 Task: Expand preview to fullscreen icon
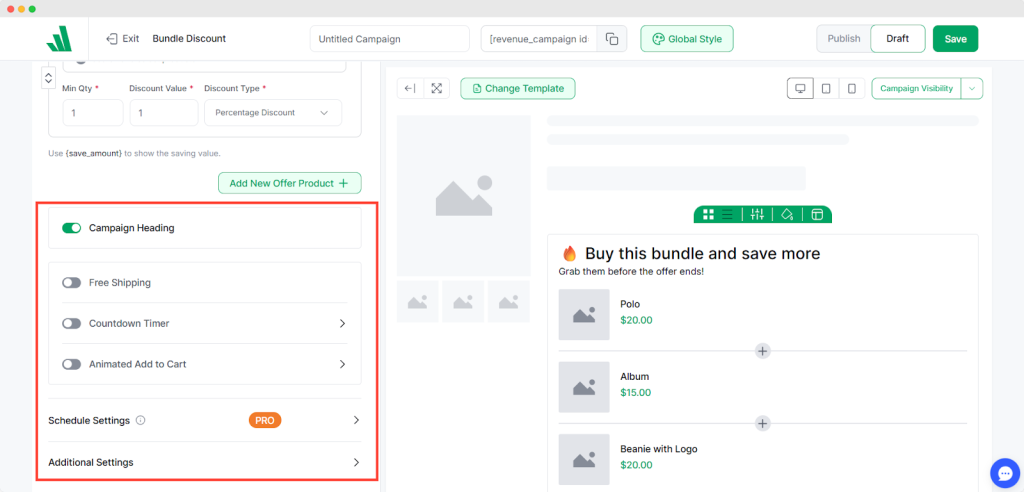click(x=437, y=88)
